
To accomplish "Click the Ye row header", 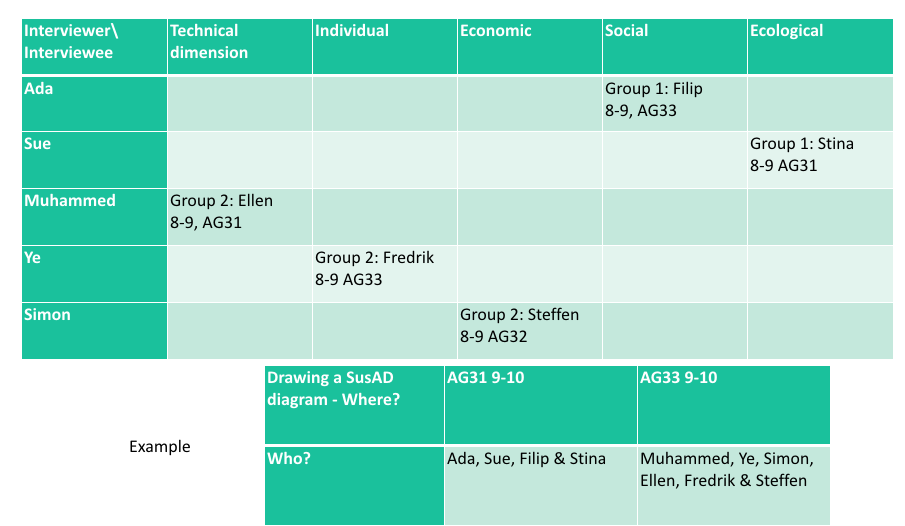I will click(x=95, y=274).
